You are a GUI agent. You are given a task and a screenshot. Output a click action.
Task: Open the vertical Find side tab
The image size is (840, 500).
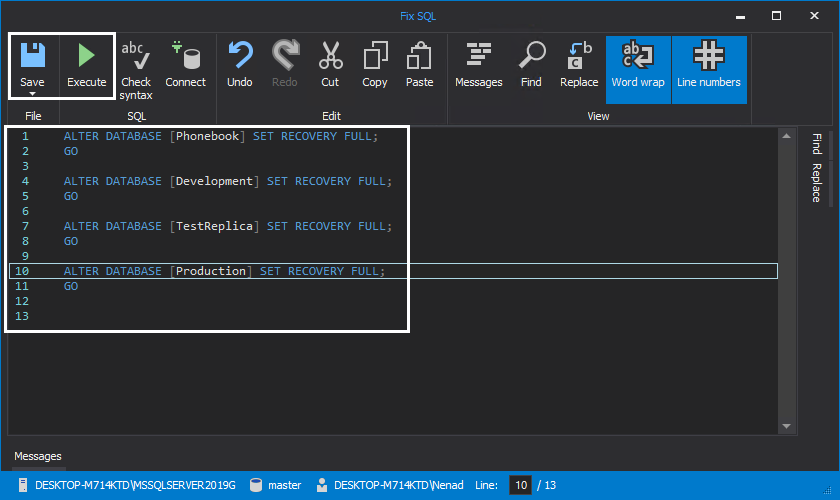[x=816, y=143]
